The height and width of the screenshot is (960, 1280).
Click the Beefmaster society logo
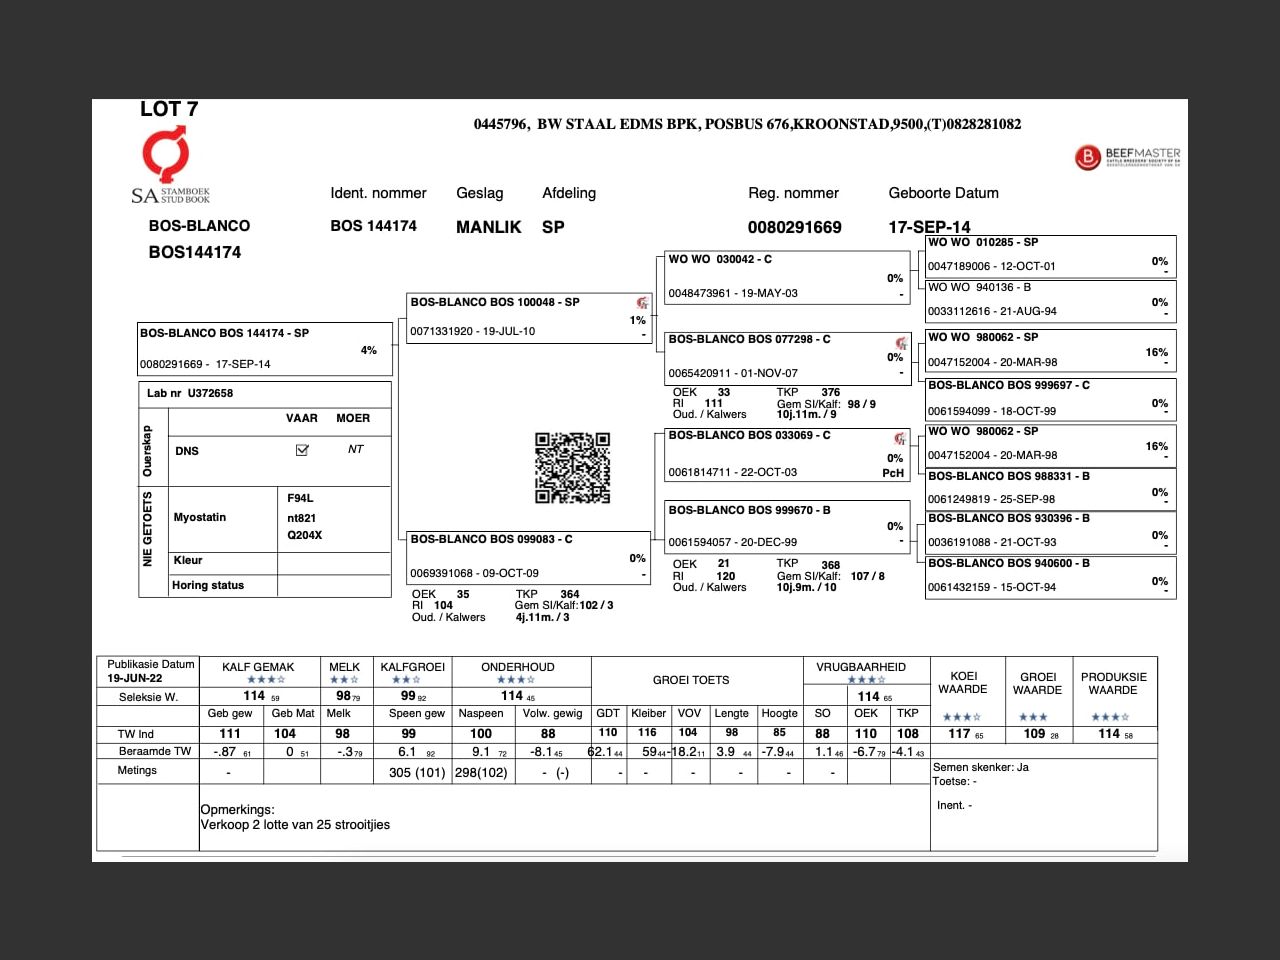pos(1127,157)
